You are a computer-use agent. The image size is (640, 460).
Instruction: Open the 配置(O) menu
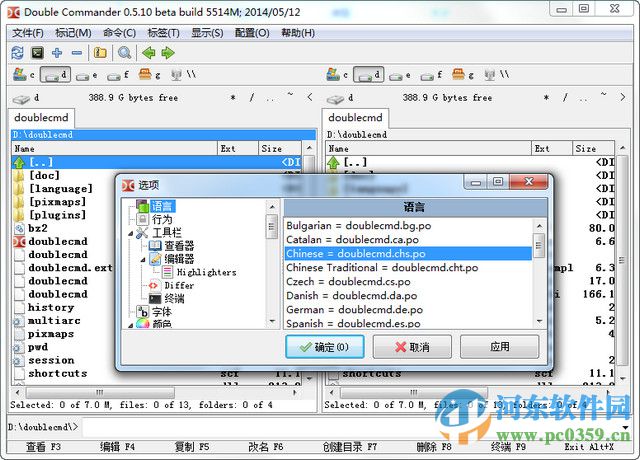point(252,33)
